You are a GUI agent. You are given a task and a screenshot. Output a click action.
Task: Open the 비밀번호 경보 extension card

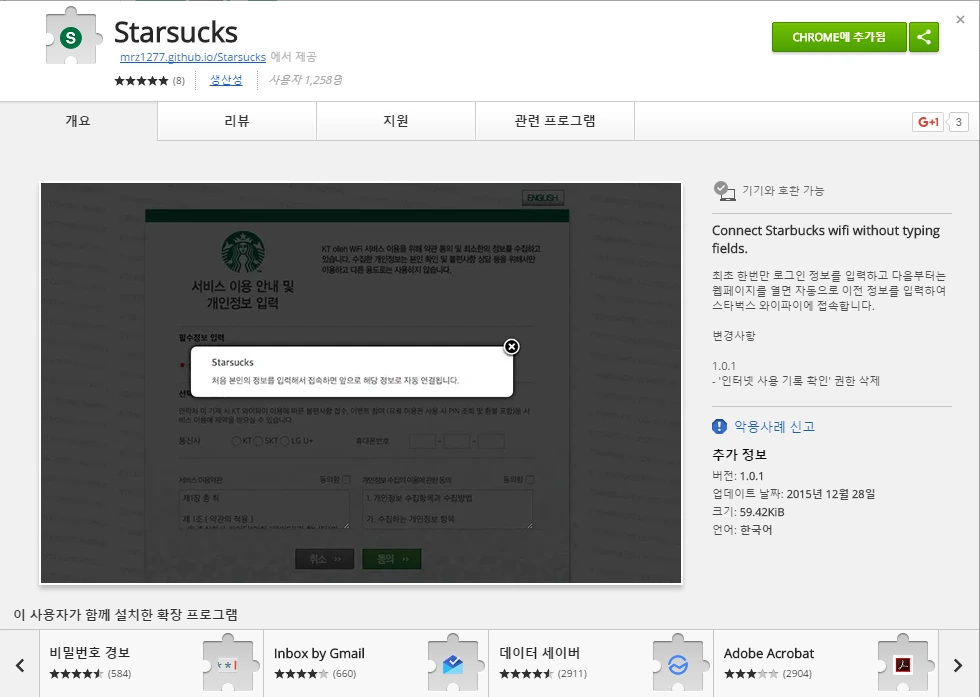151,663
